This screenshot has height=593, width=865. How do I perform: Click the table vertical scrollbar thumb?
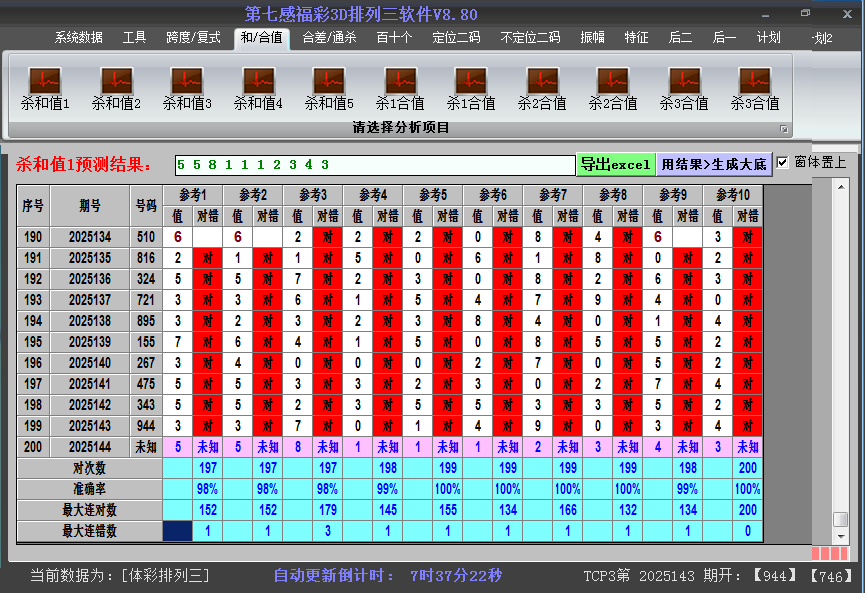coord(841,519)
